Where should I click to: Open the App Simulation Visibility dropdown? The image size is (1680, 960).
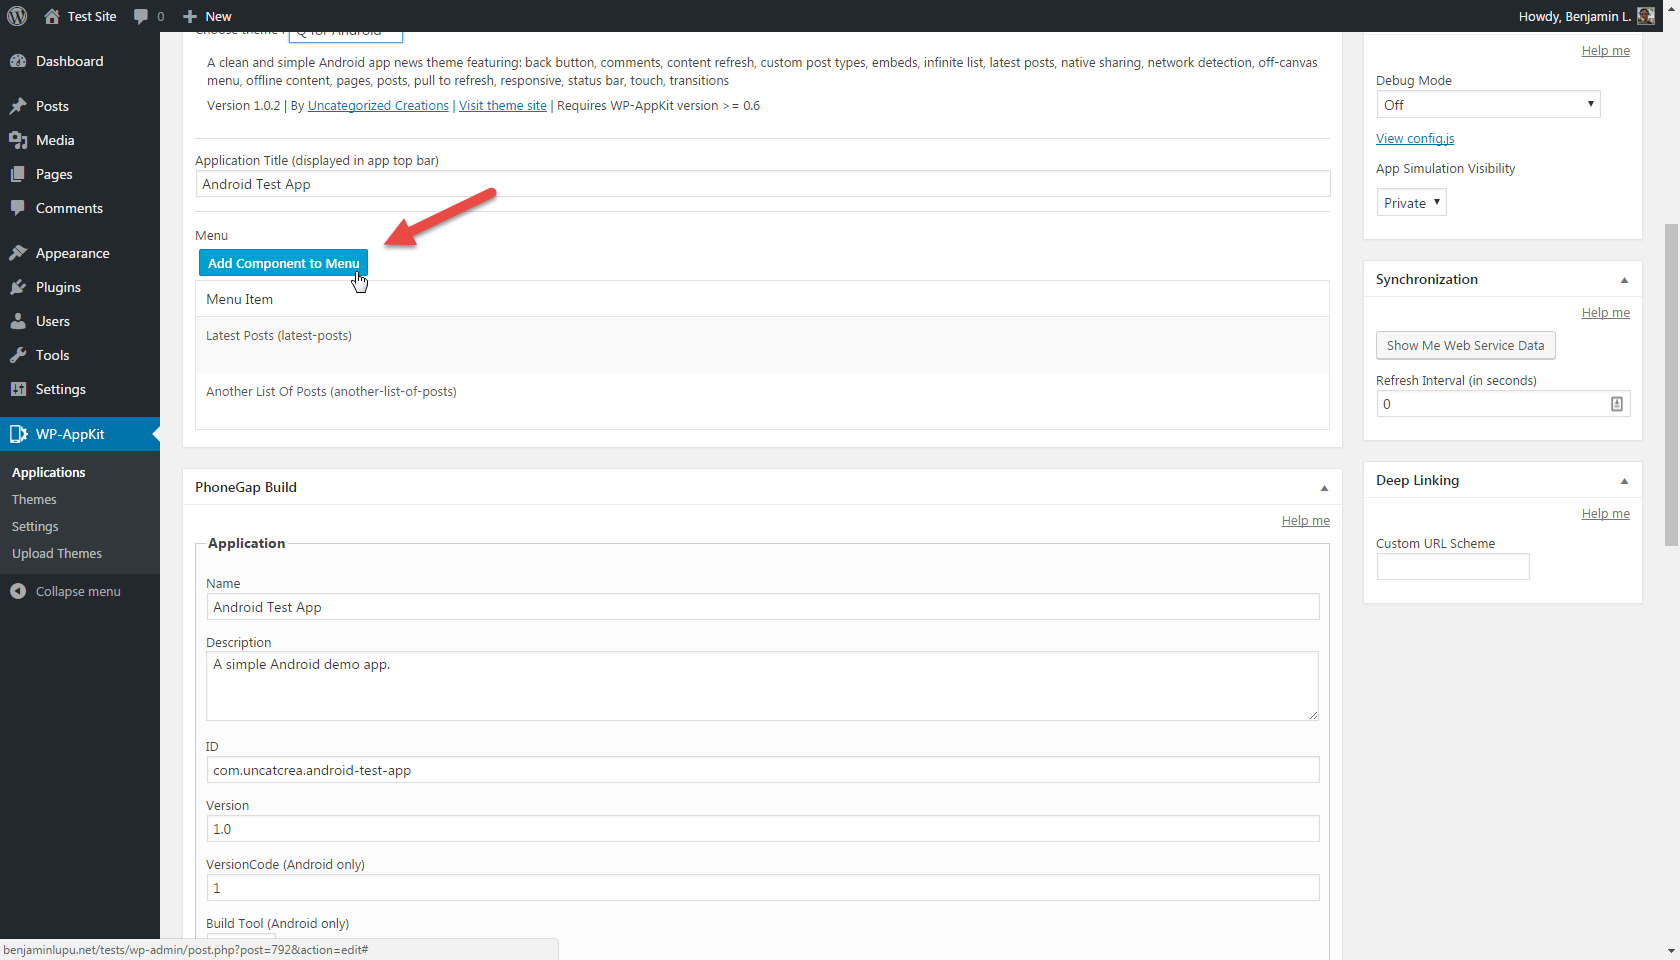[x=1411, y=203]
